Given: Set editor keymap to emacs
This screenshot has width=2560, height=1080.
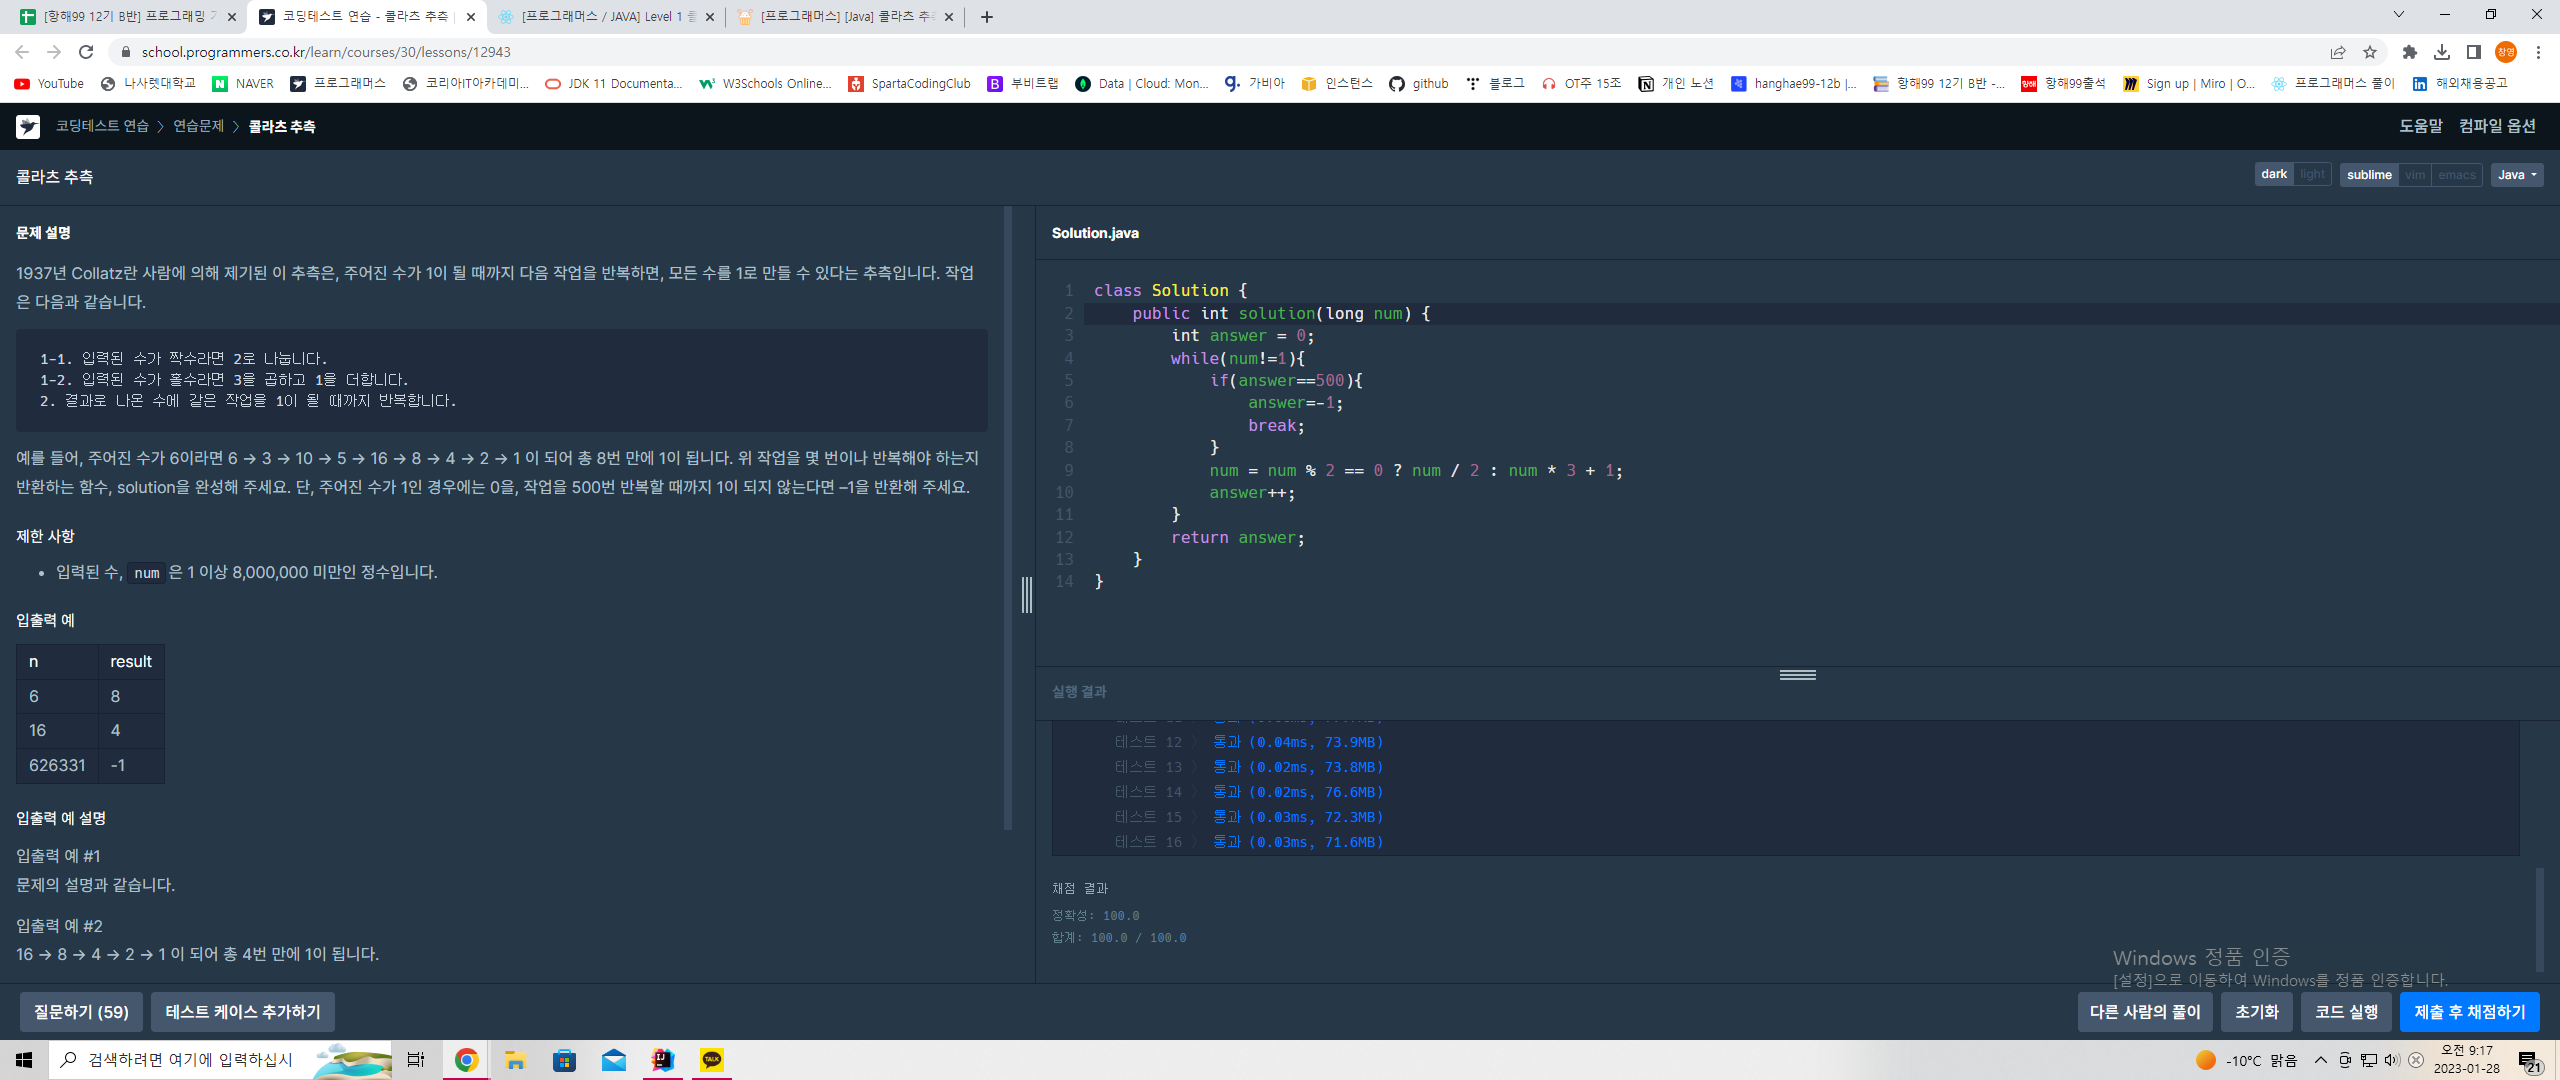Looking at the screenshot, I should click(2456, 175).
